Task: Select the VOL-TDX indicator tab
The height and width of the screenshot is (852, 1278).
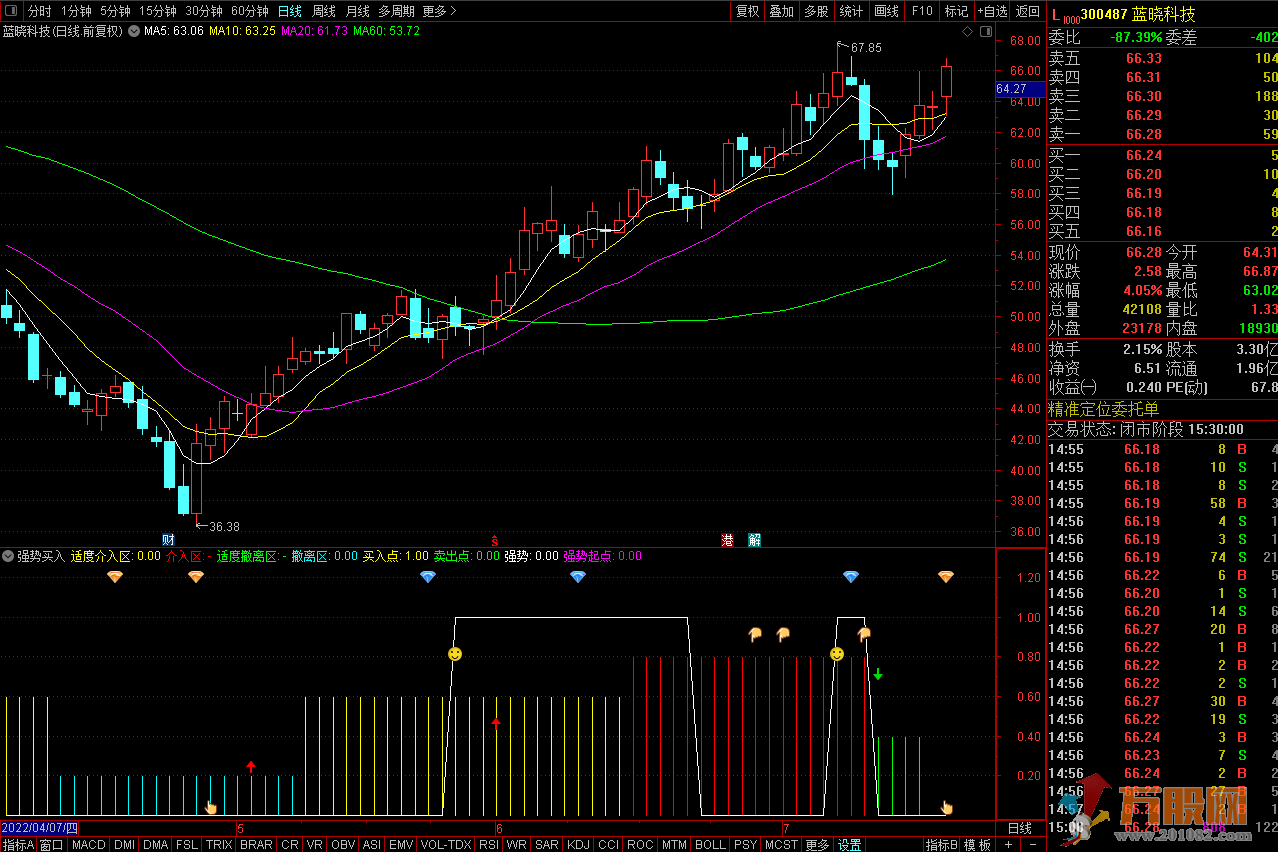Action: [445, 845]
